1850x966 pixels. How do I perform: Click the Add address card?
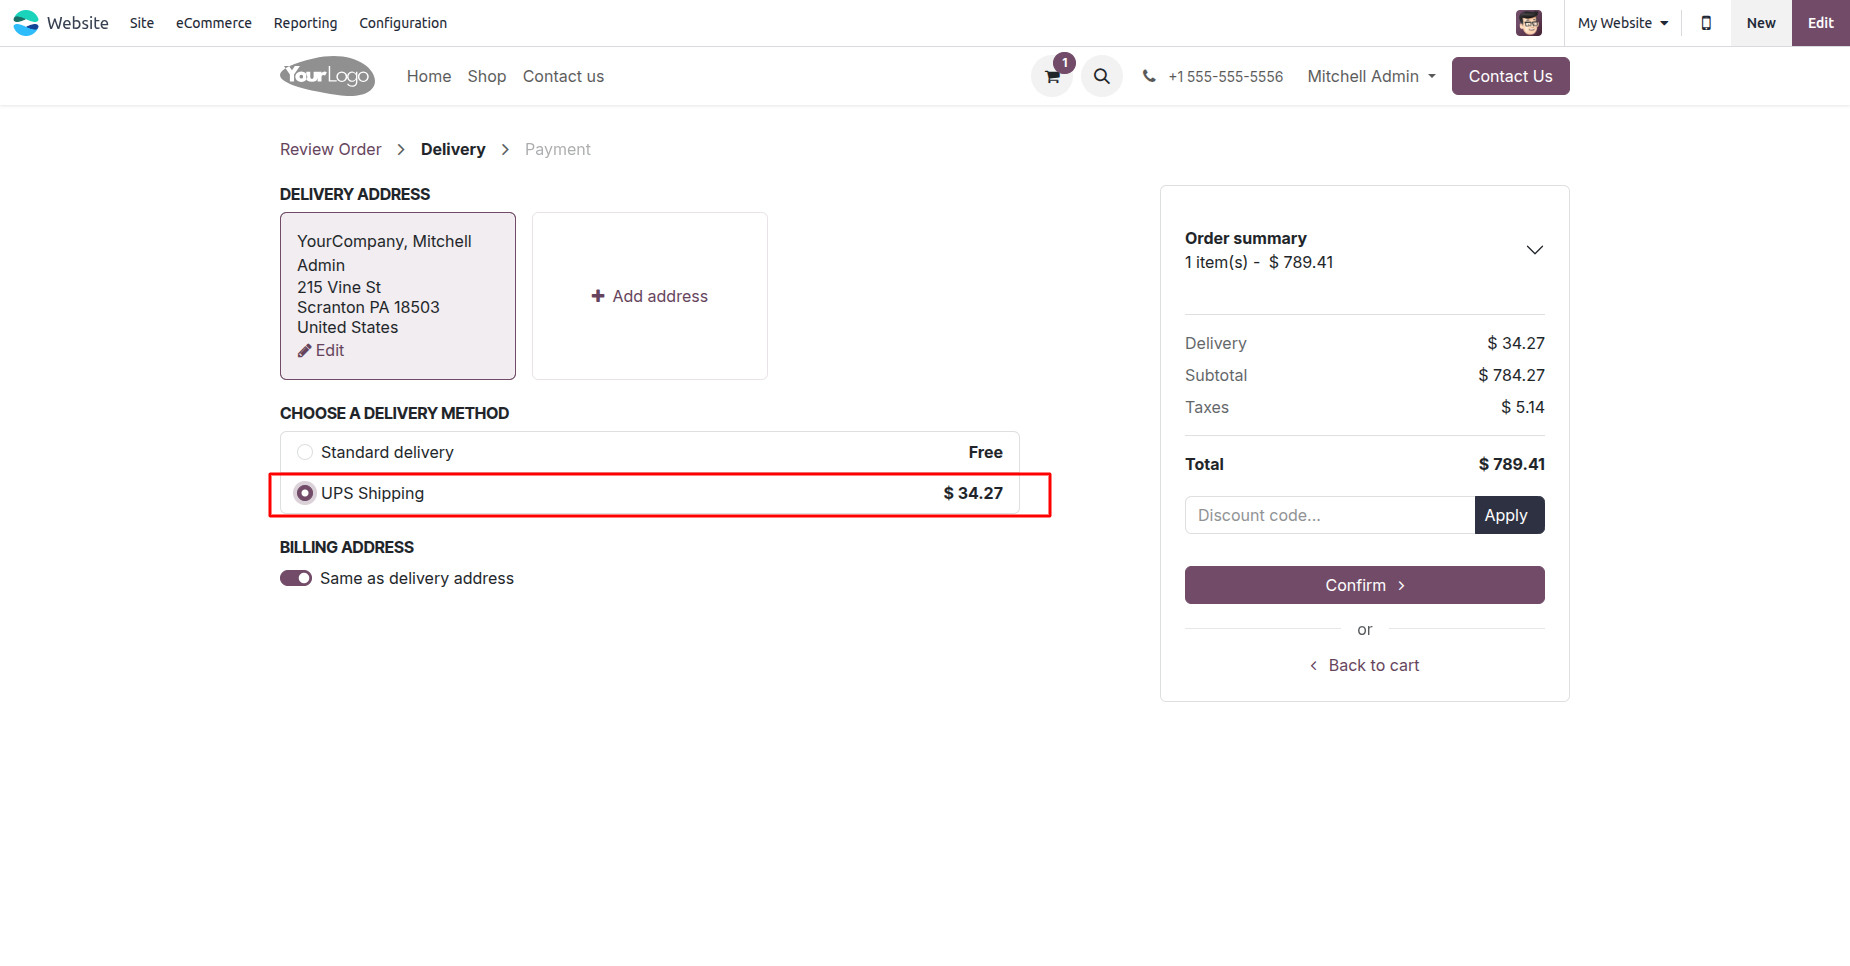point(650,296)
